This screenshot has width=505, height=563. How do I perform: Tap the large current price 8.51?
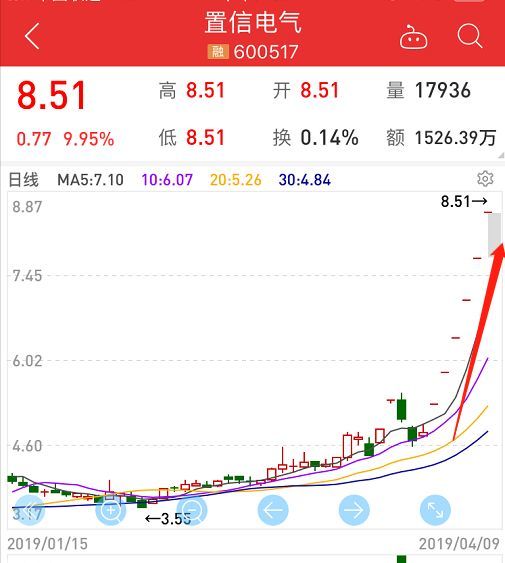pos(51,96)
